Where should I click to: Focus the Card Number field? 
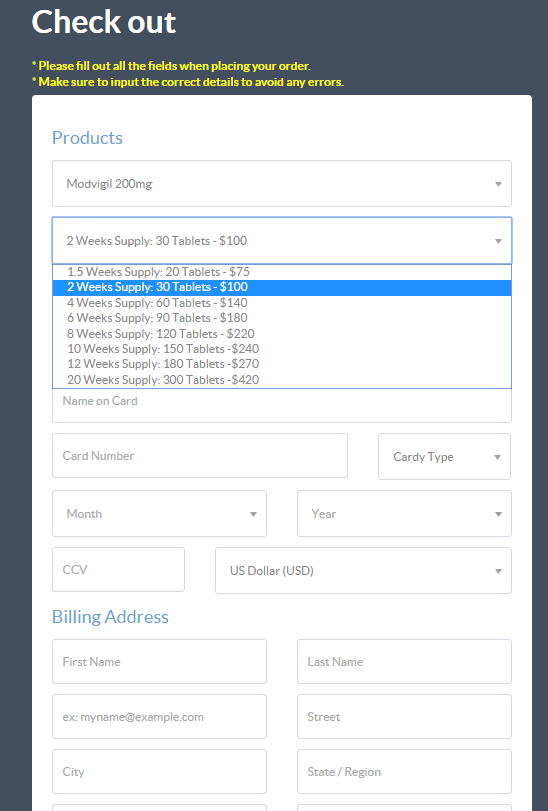pyautogui.click(x=200, y=456)
